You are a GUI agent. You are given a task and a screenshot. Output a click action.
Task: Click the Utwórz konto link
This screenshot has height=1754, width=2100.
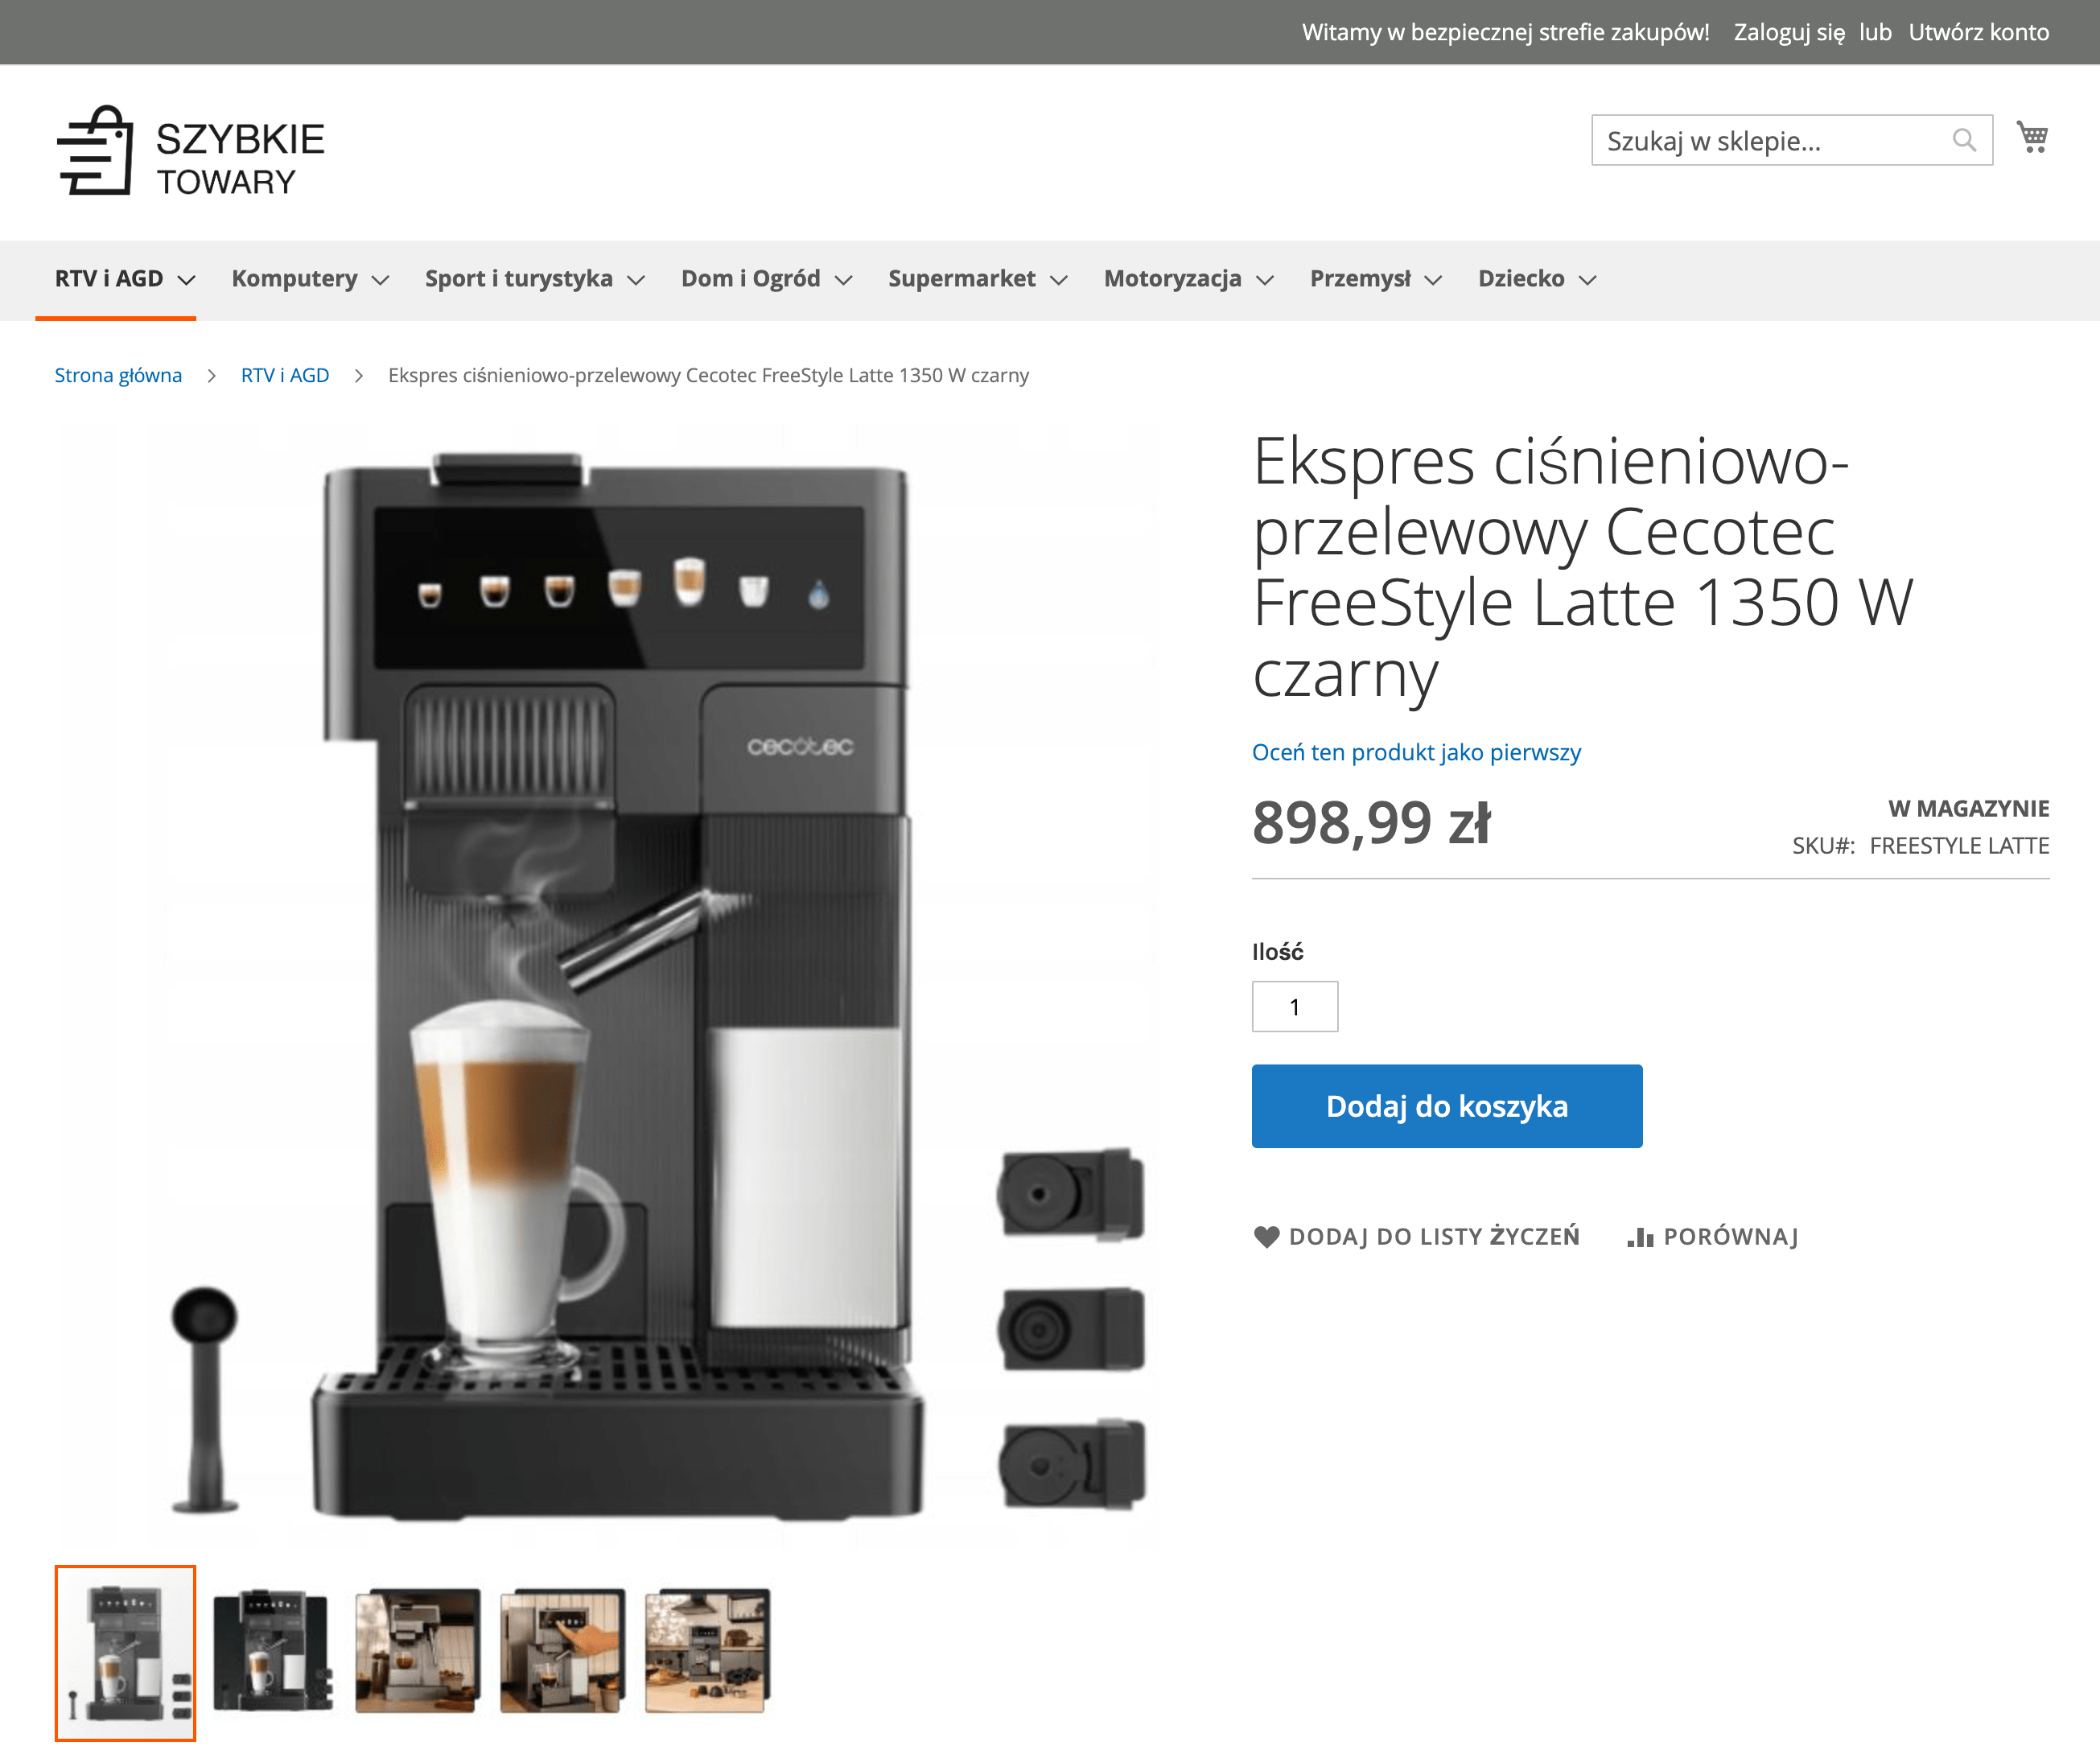1978,32
